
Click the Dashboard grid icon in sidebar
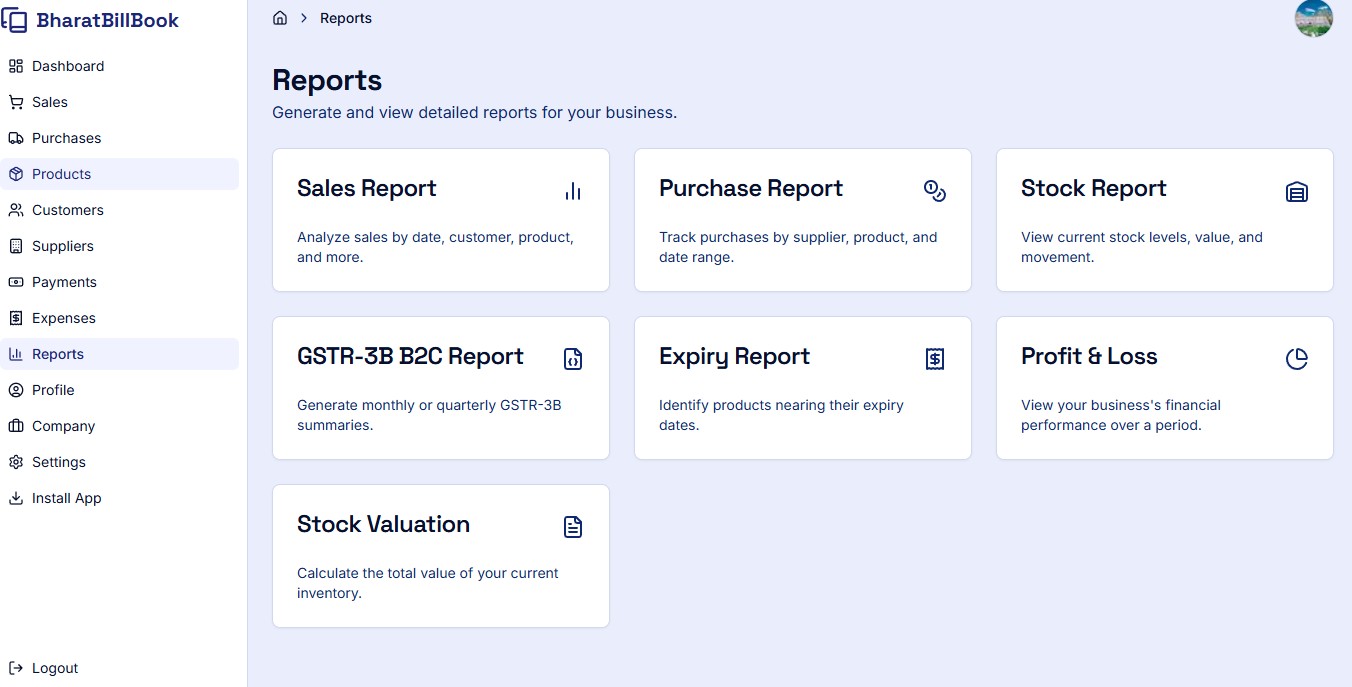(15, 66)
